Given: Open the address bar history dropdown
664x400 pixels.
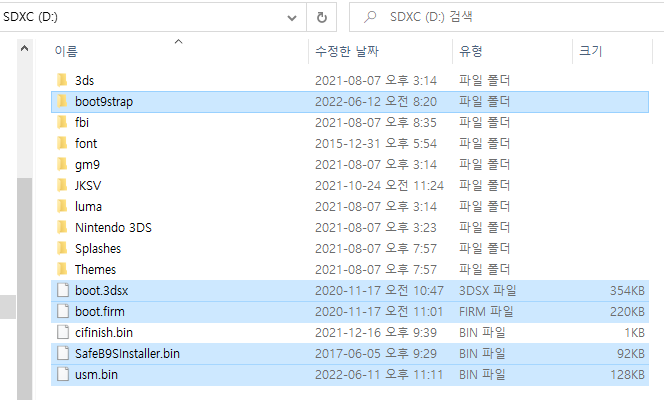Looking at the screenshot, I should [292, 18].
